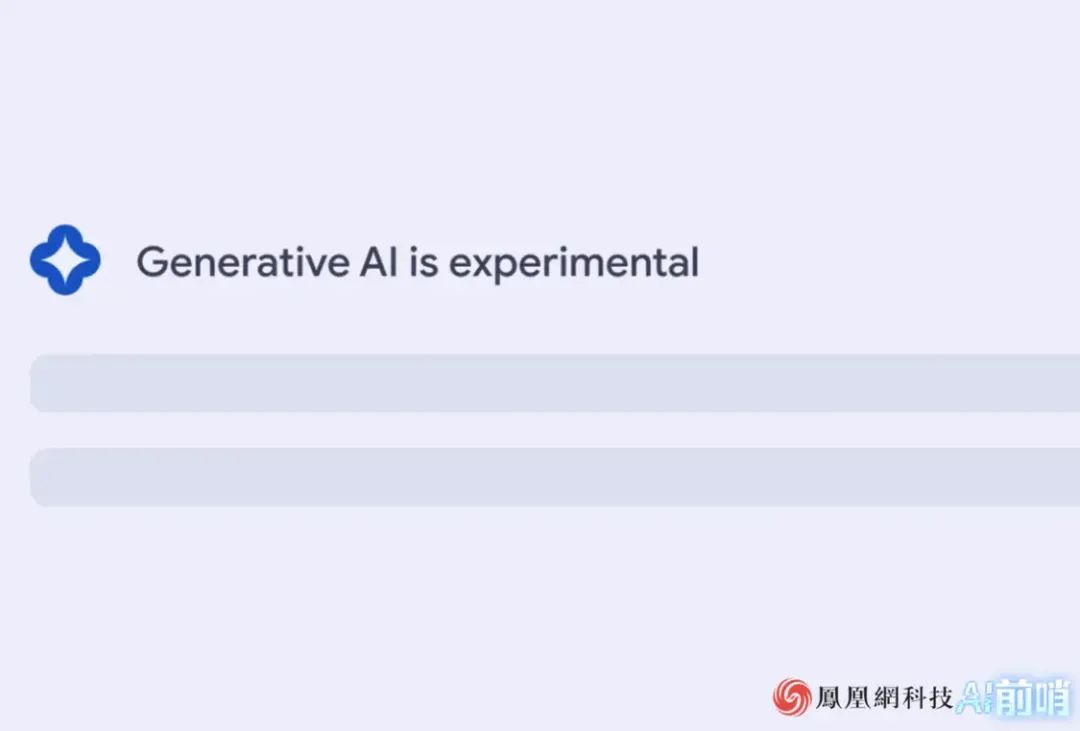Click the lower grey loading placeholder bar
This screenshot has width=1080, height=731.
555,477
